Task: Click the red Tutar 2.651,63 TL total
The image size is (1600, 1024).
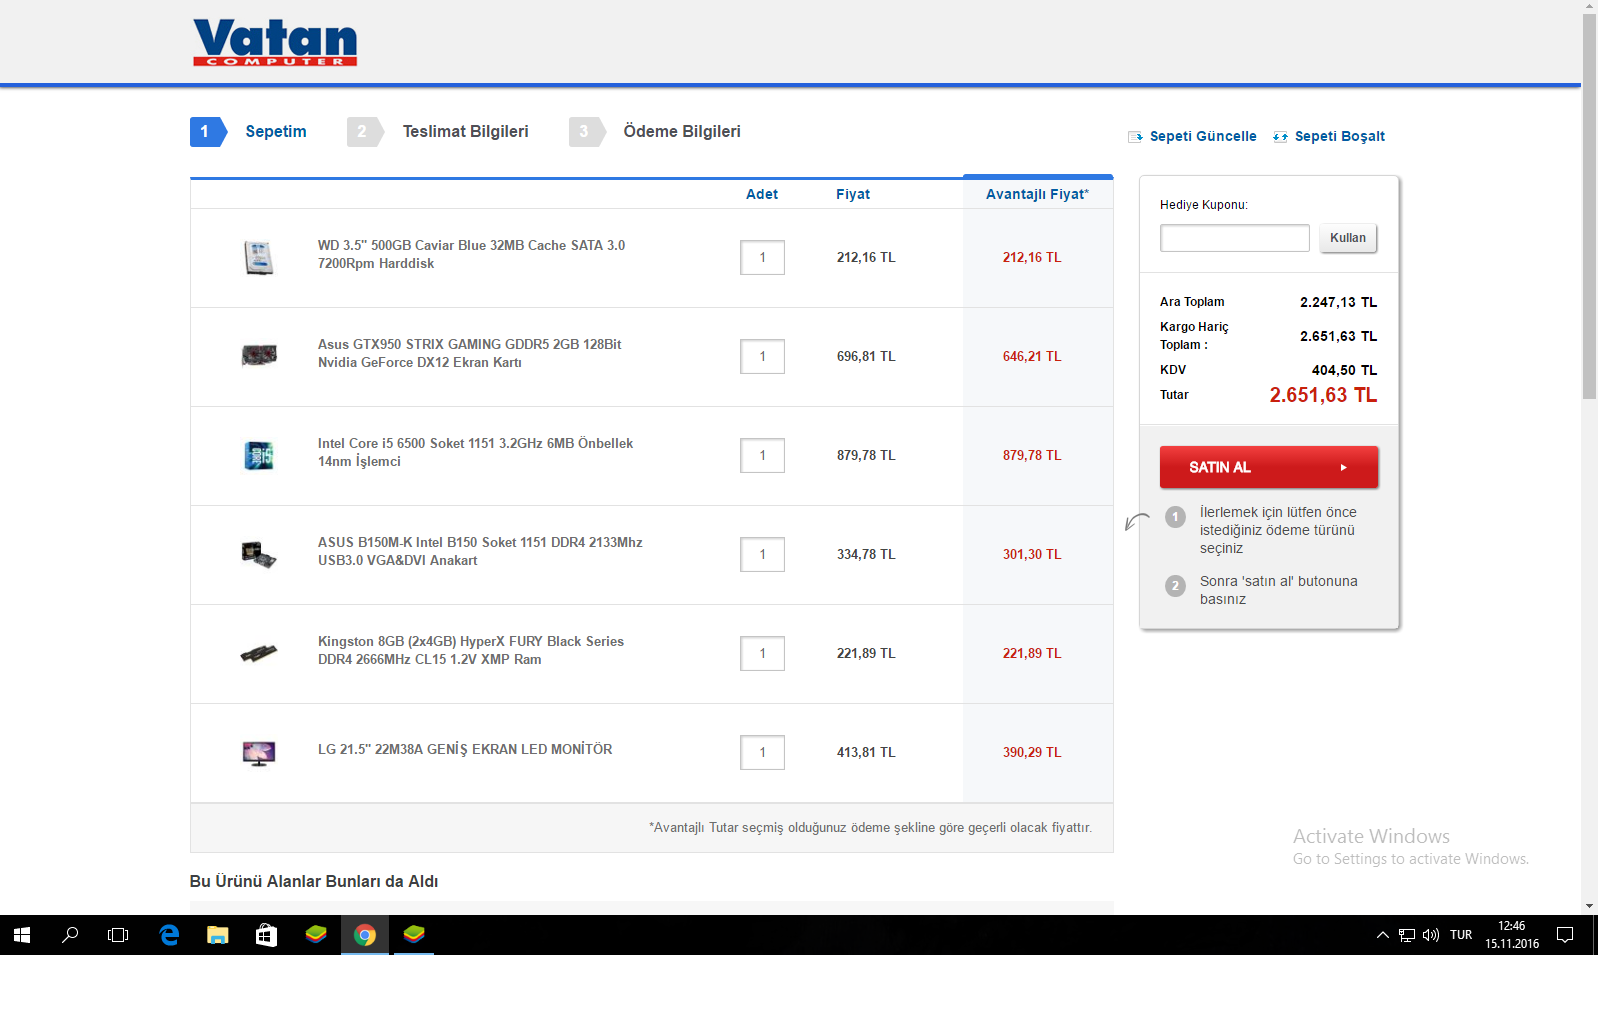Action: [1323, 395]
